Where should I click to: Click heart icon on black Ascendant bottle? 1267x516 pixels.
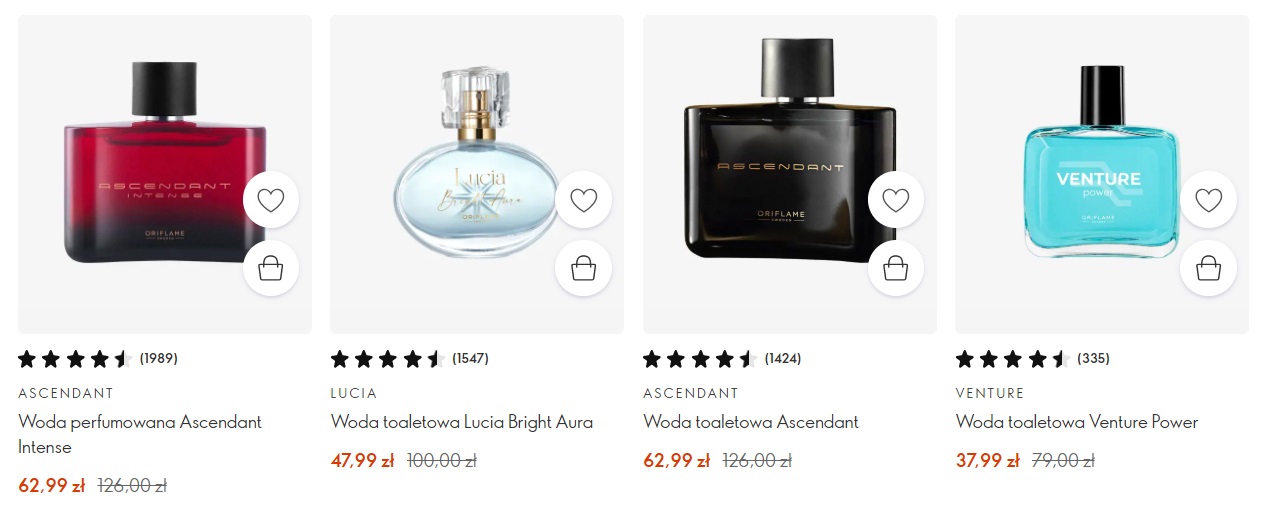point(896,200)
